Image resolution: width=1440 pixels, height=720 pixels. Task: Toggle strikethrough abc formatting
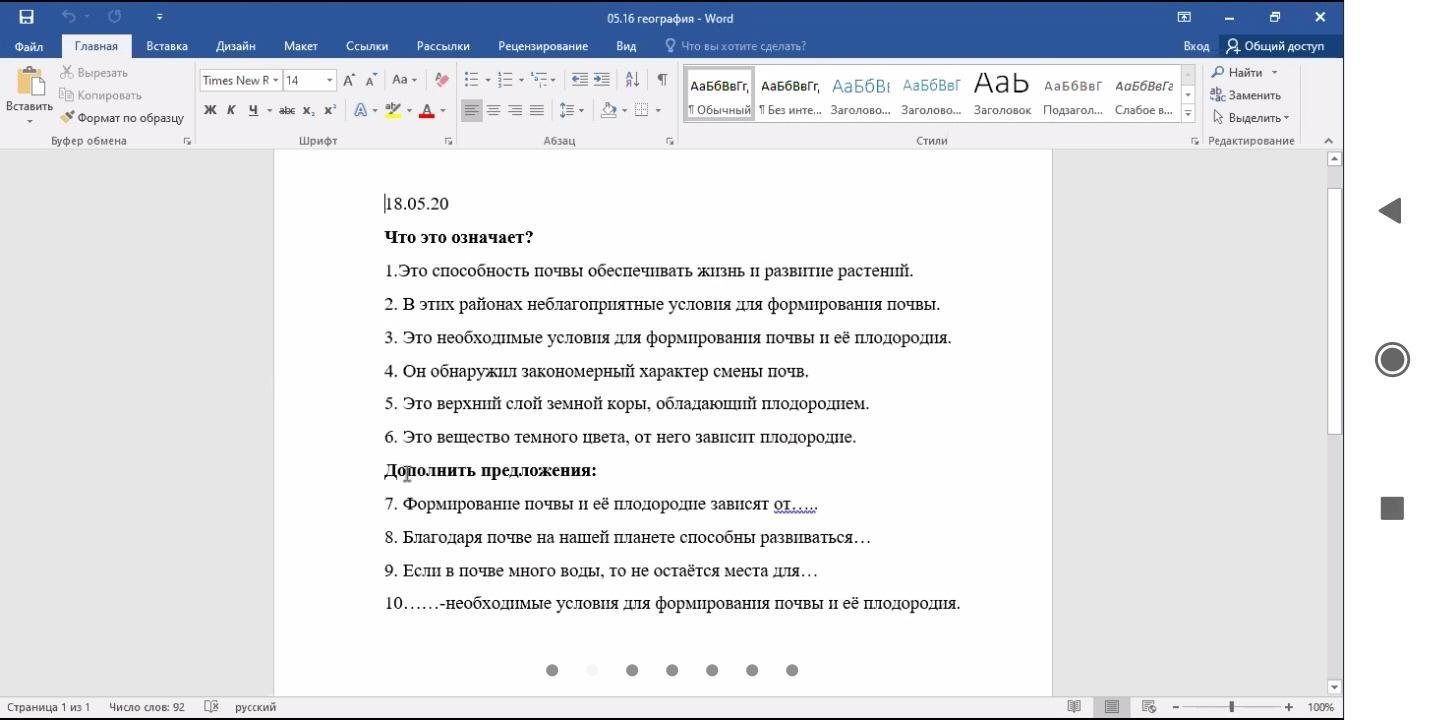tap(287, 110)
